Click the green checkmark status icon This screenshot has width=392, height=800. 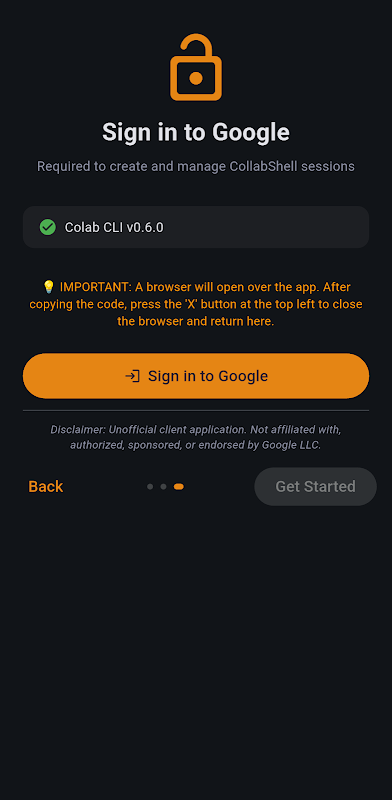coord(48,227)
